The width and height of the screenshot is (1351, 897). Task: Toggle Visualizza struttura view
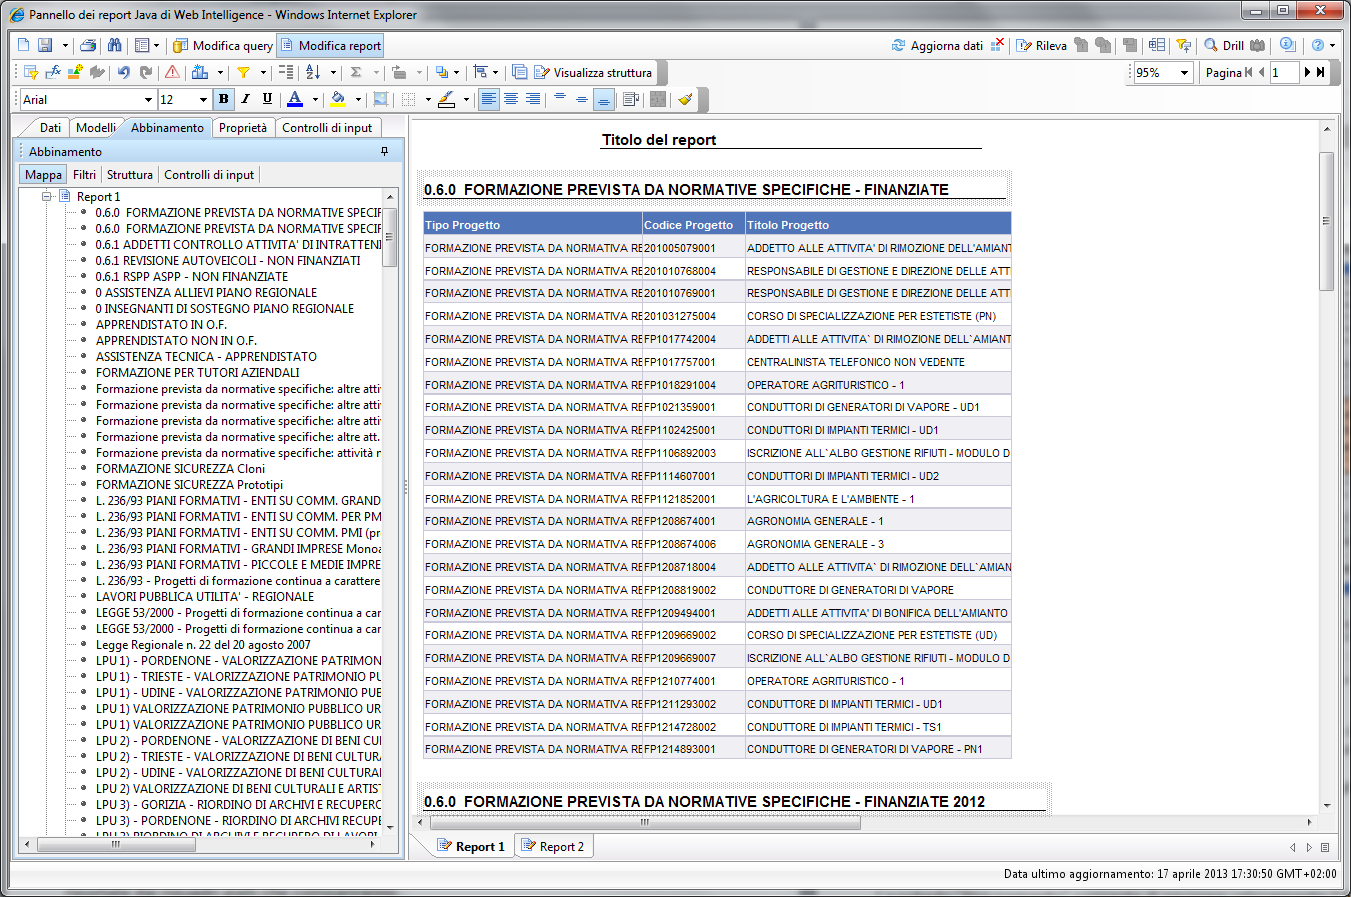click(x=593, y=72)
